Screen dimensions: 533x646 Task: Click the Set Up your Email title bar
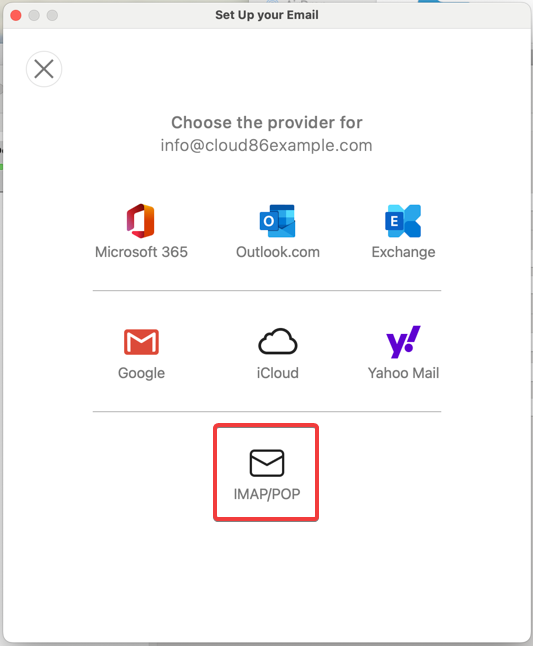click(x=266, y=15)
